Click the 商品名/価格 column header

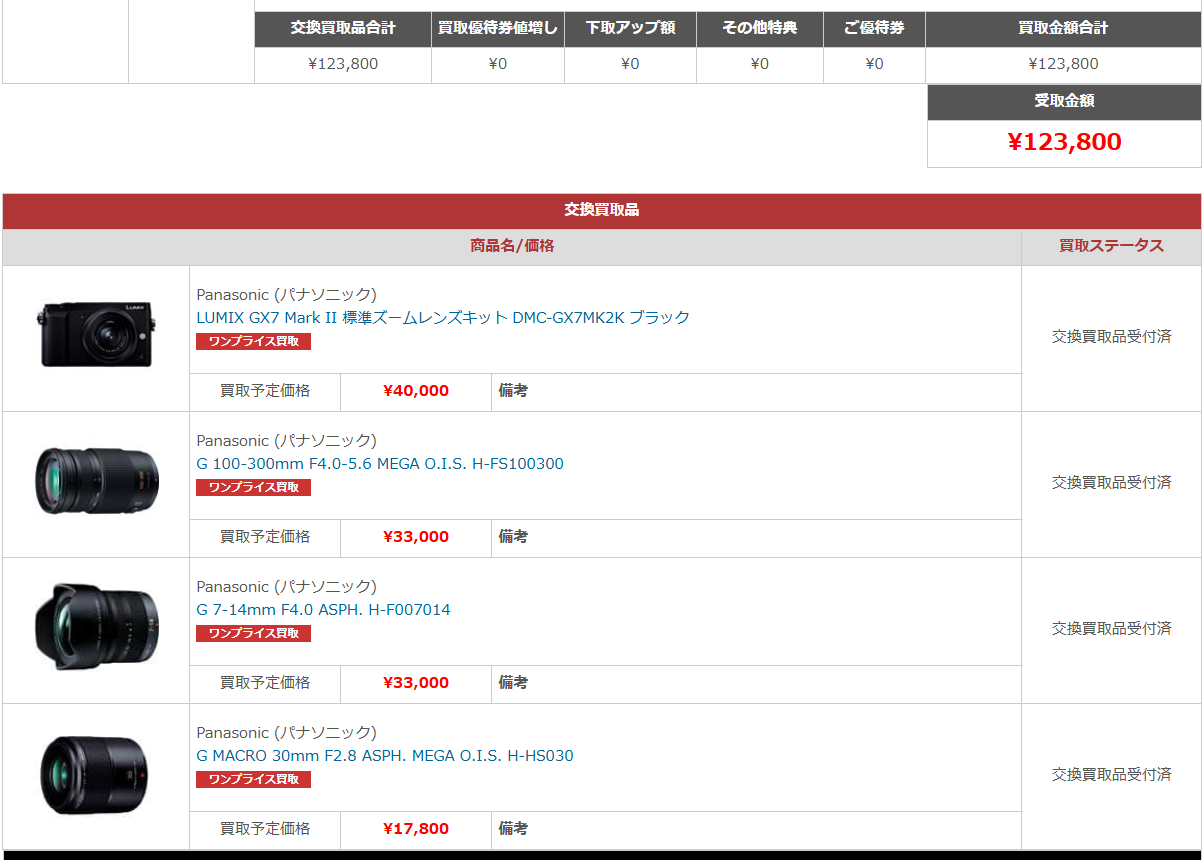[512, 246]
